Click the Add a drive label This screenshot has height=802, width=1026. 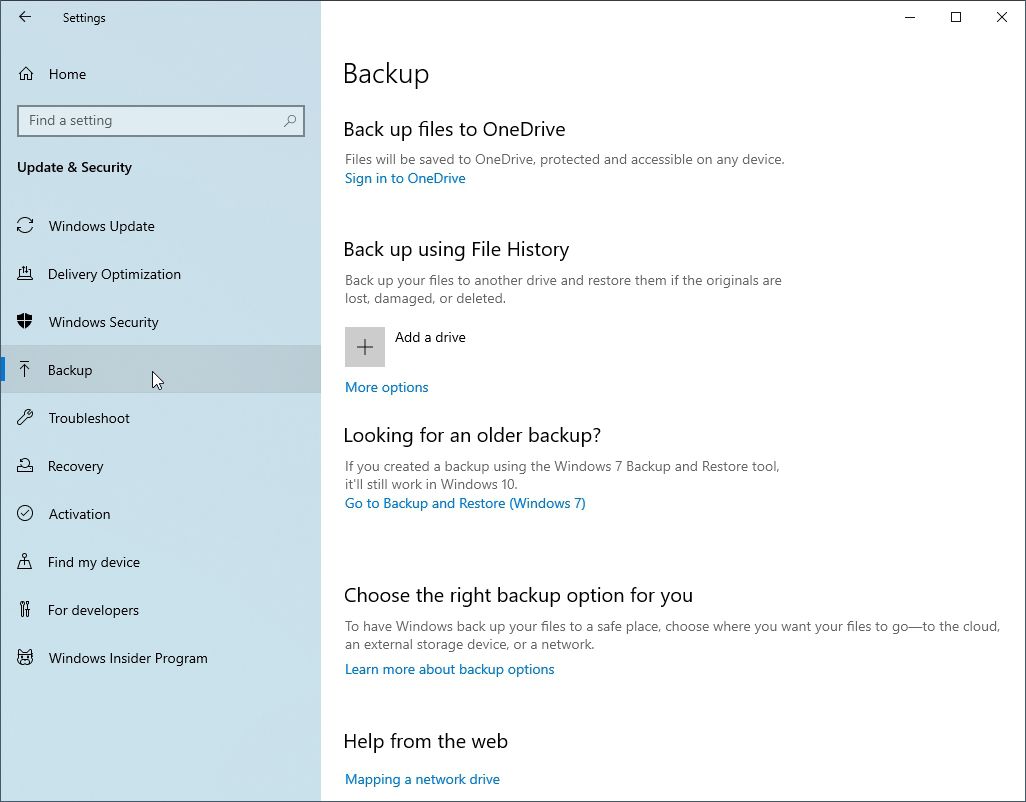coord(430,337)
